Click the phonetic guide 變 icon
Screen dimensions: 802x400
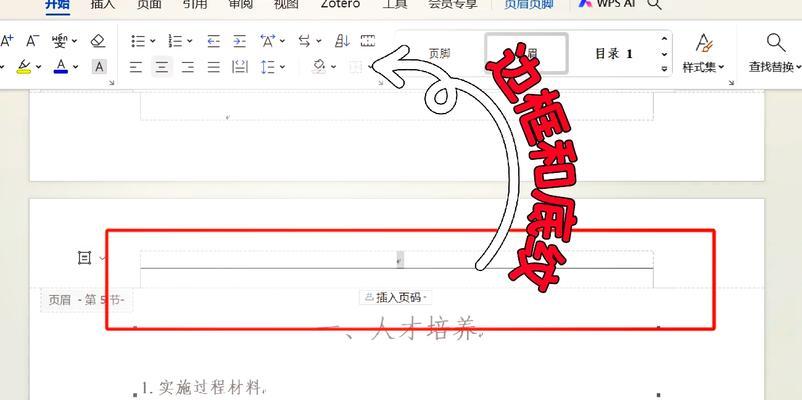click(60, 41)
